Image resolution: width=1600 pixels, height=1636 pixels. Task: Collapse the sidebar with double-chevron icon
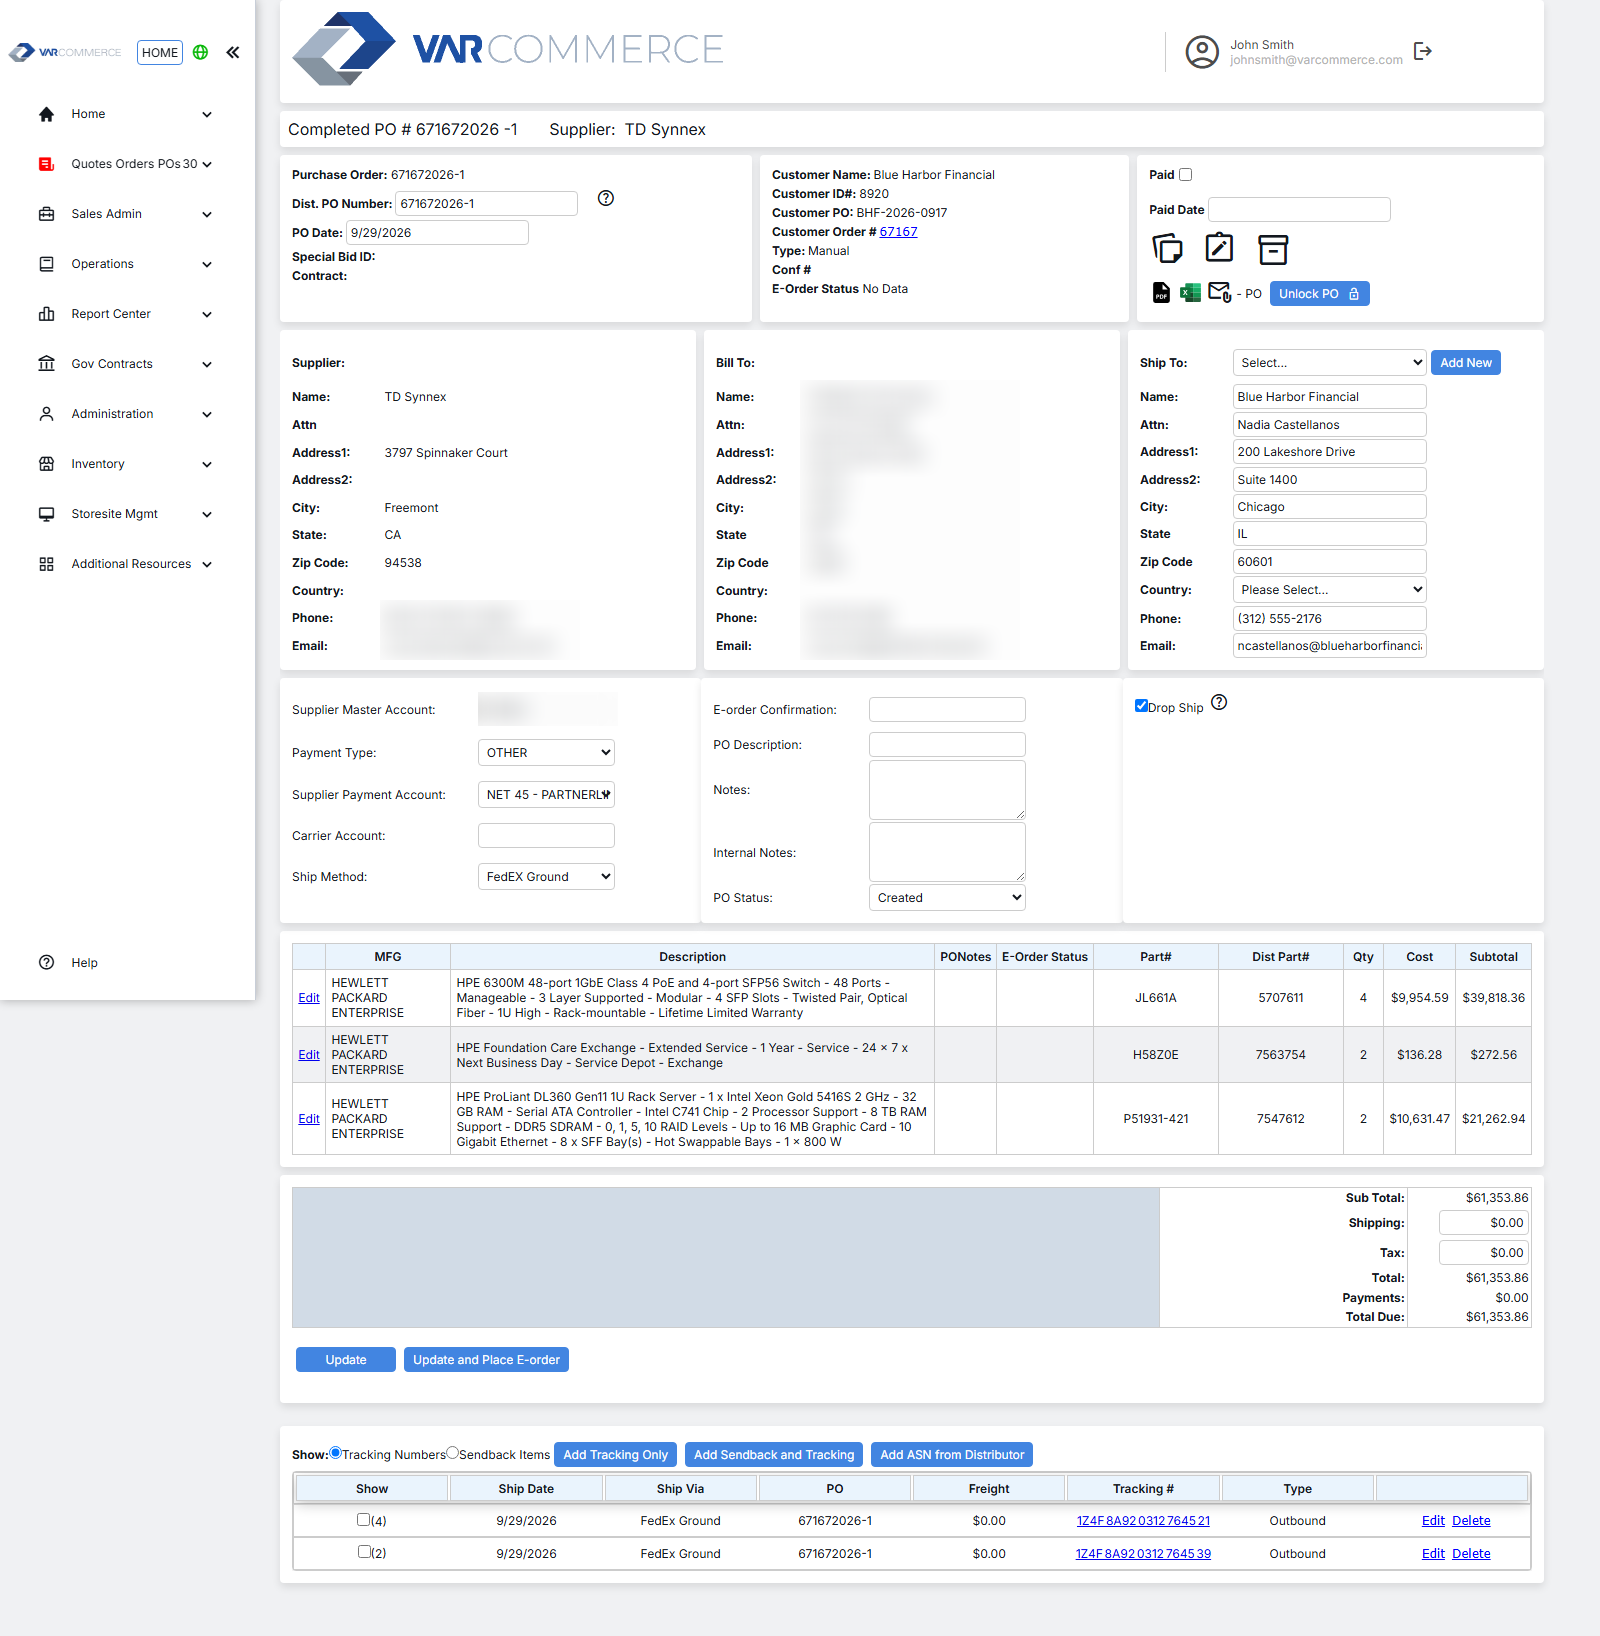pyautogui.click(x=233, y=52)
